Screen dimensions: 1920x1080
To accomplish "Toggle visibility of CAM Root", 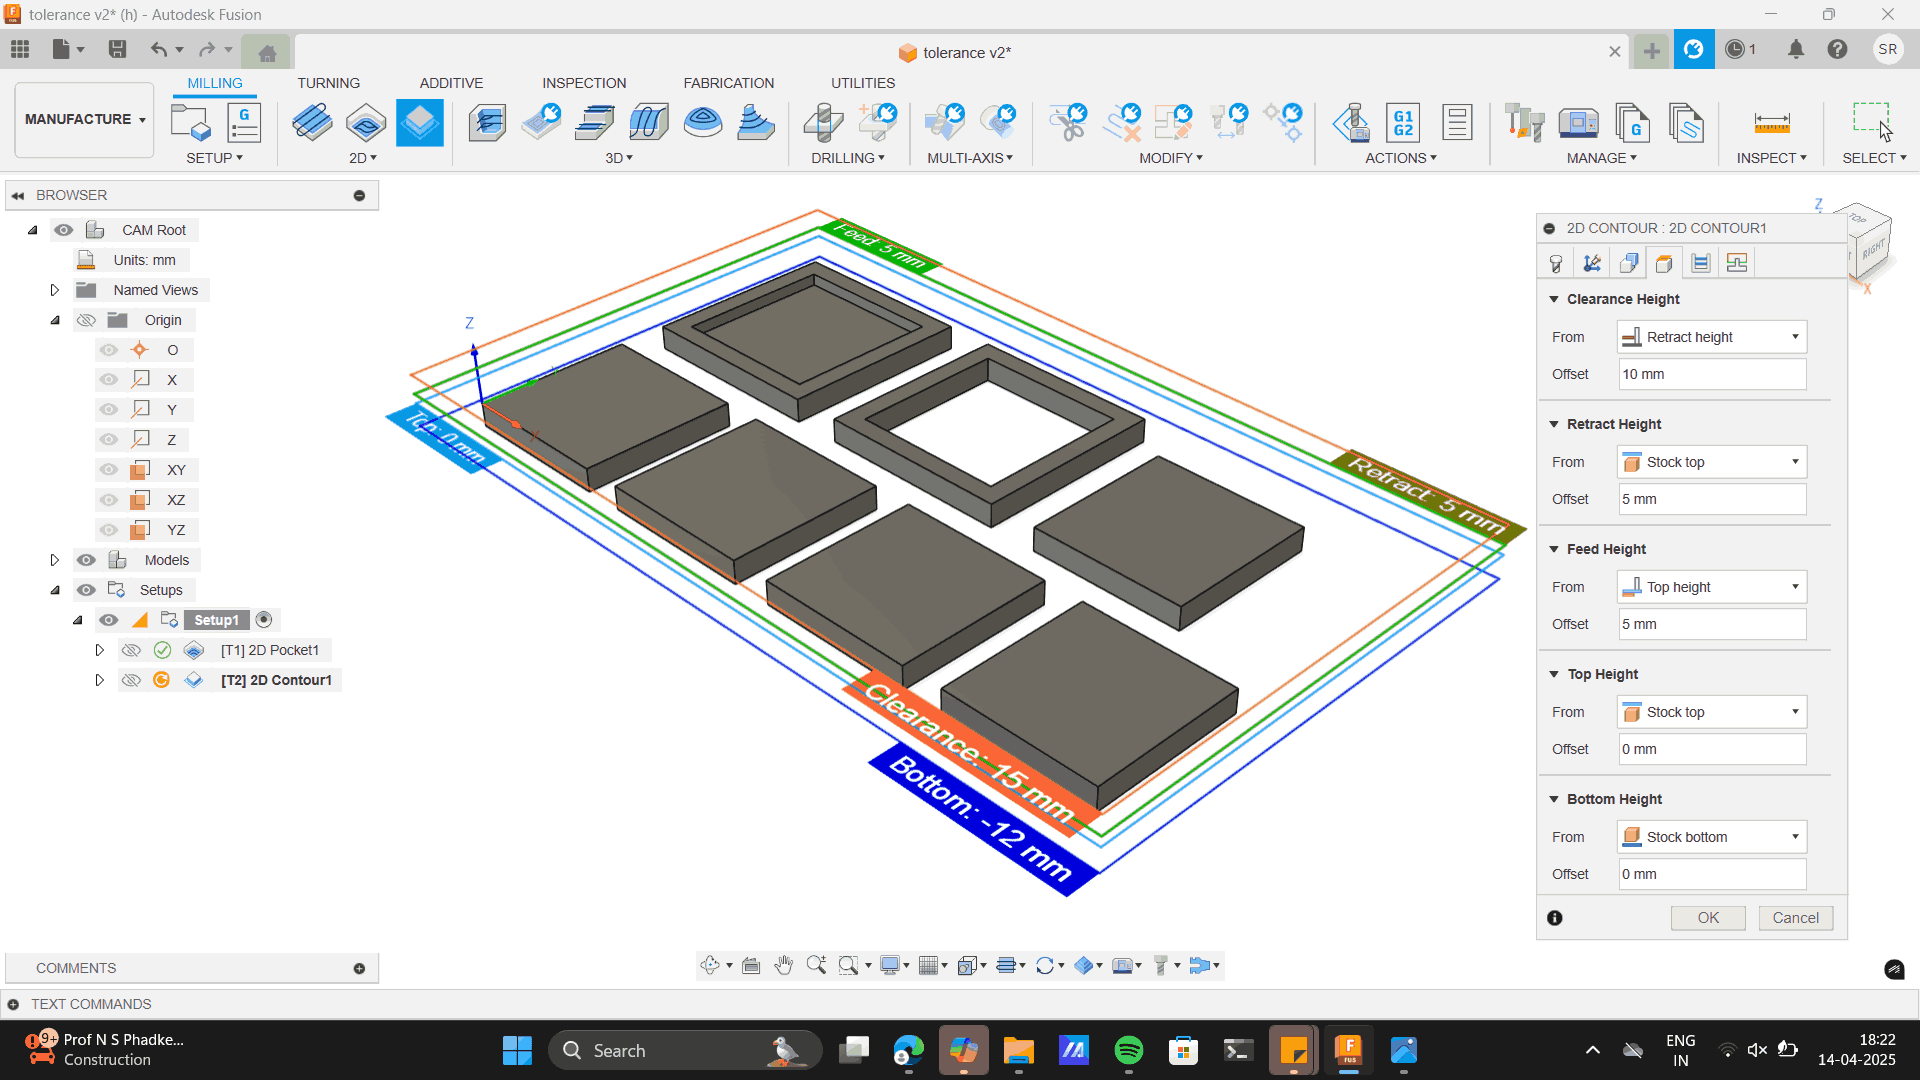I will [x=64, y=230].
